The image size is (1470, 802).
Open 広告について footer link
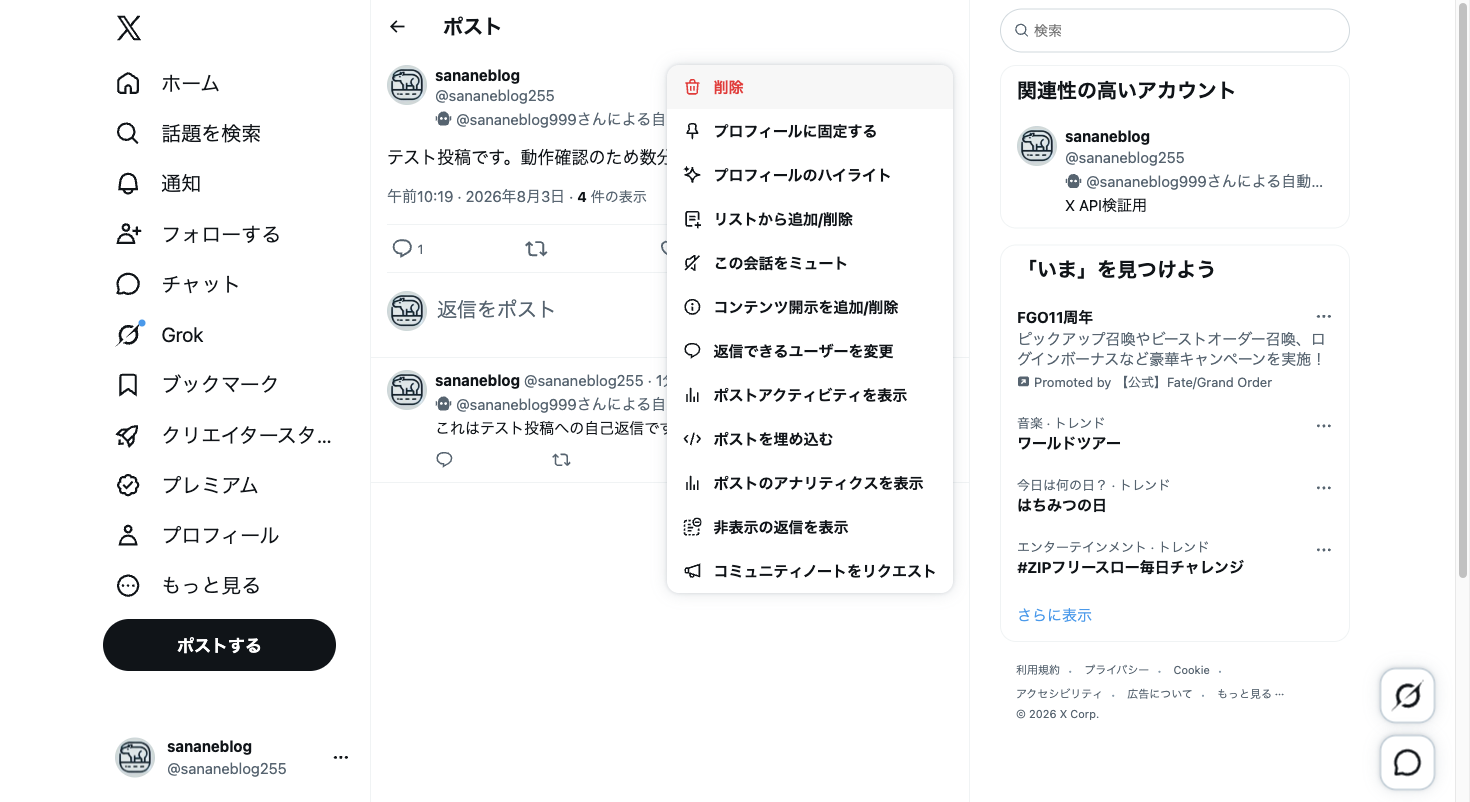[x=1160, y=693]
